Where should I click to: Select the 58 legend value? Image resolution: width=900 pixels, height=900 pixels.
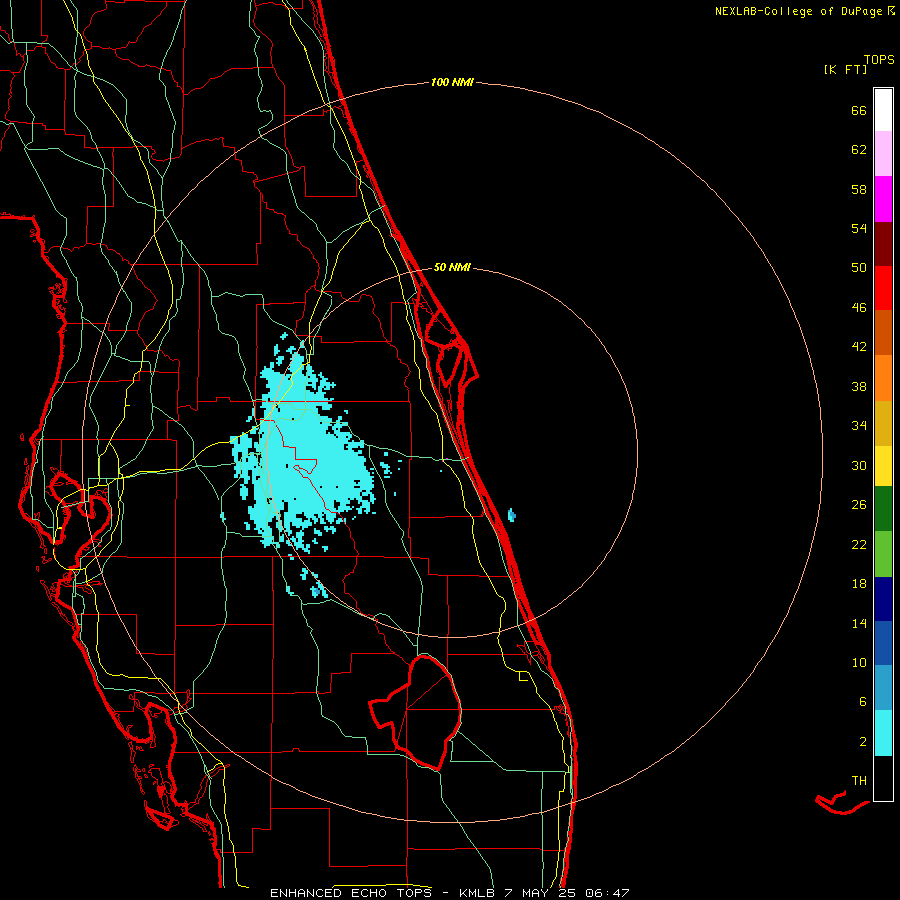[x=859, y=189]
